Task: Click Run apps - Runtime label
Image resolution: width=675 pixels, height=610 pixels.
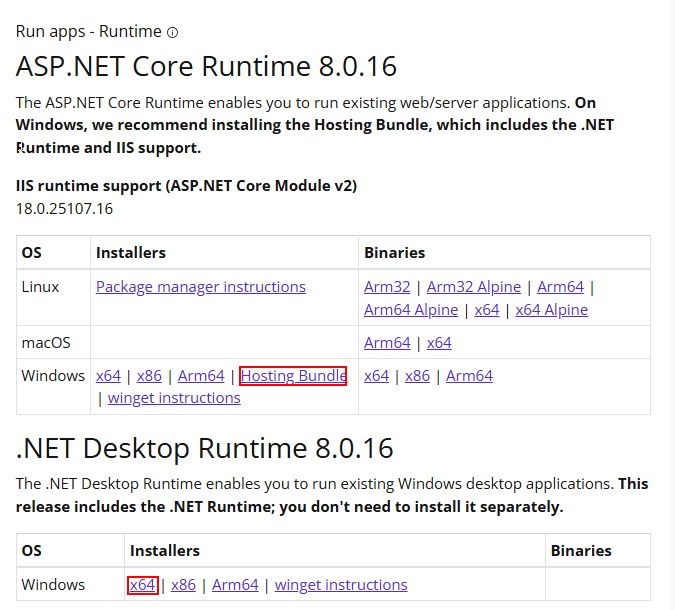Action: pyautogui.click(x=88, y=32)
